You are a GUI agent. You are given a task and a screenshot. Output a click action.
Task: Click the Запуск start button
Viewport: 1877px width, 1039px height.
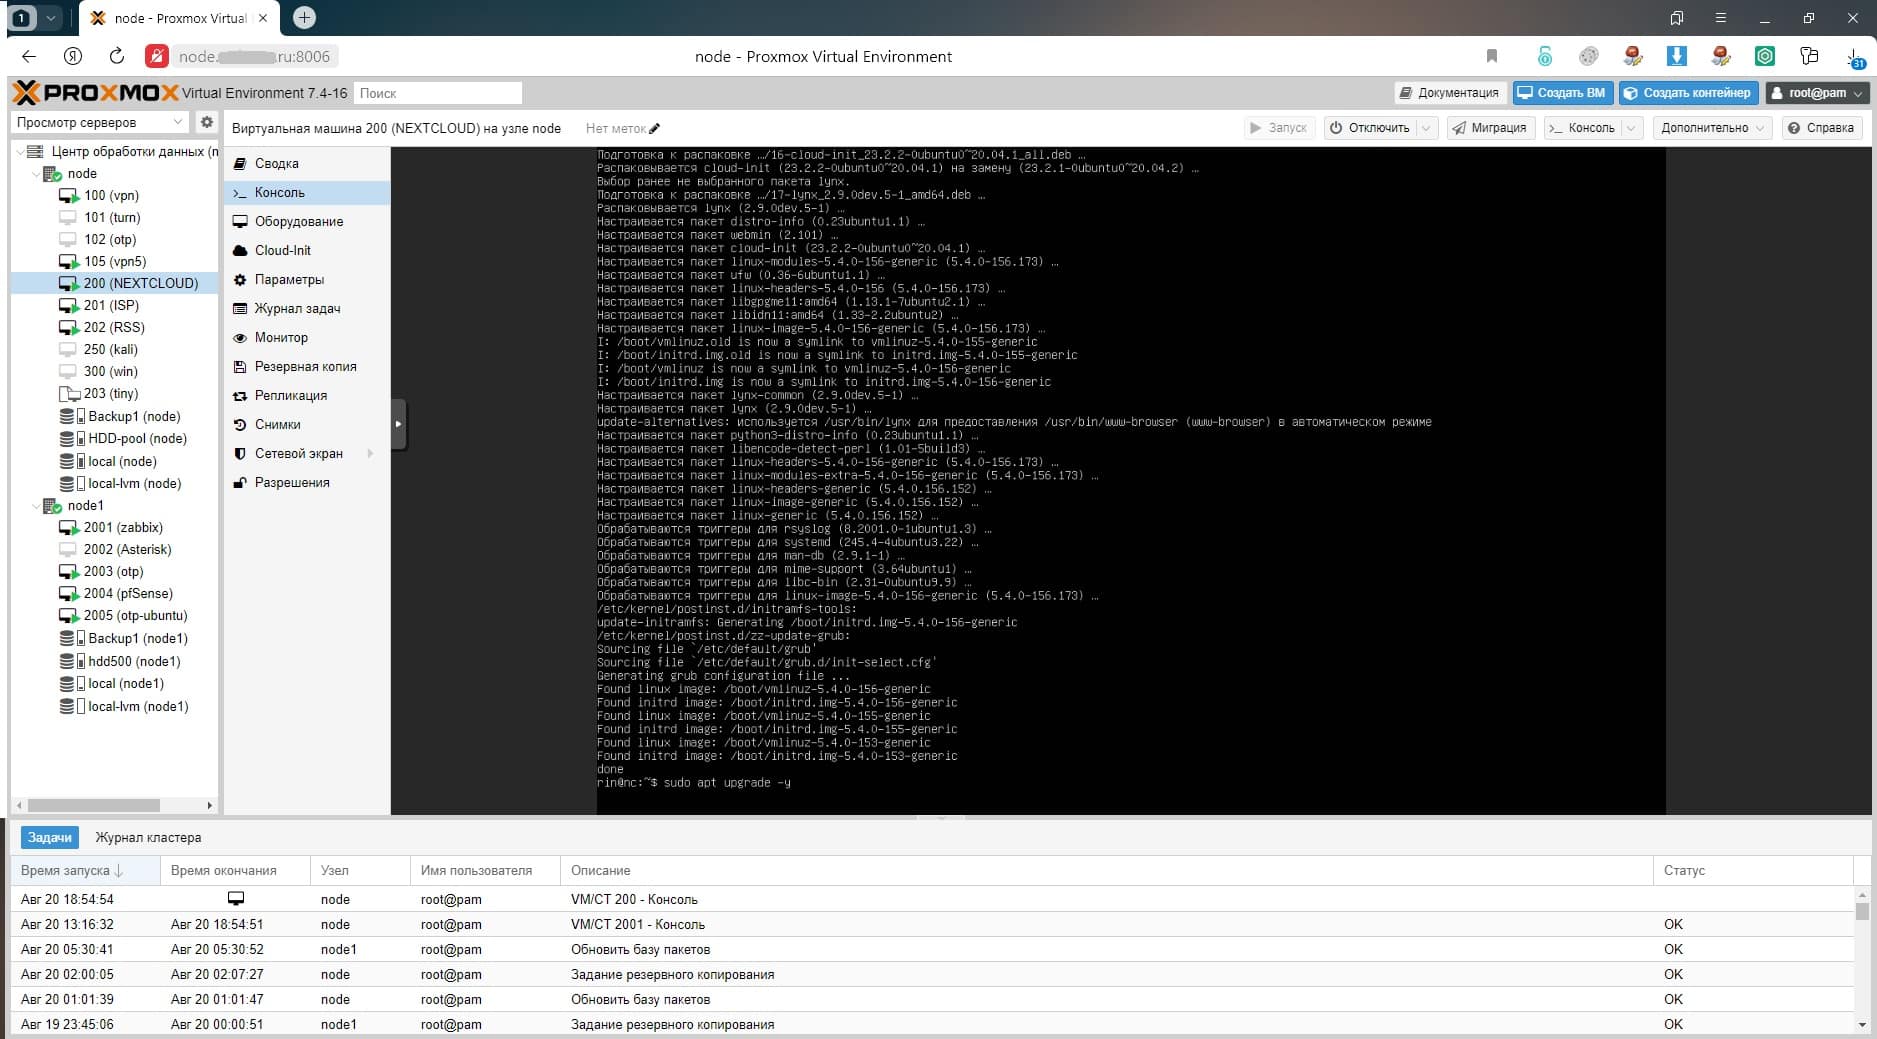[1279, 128]
